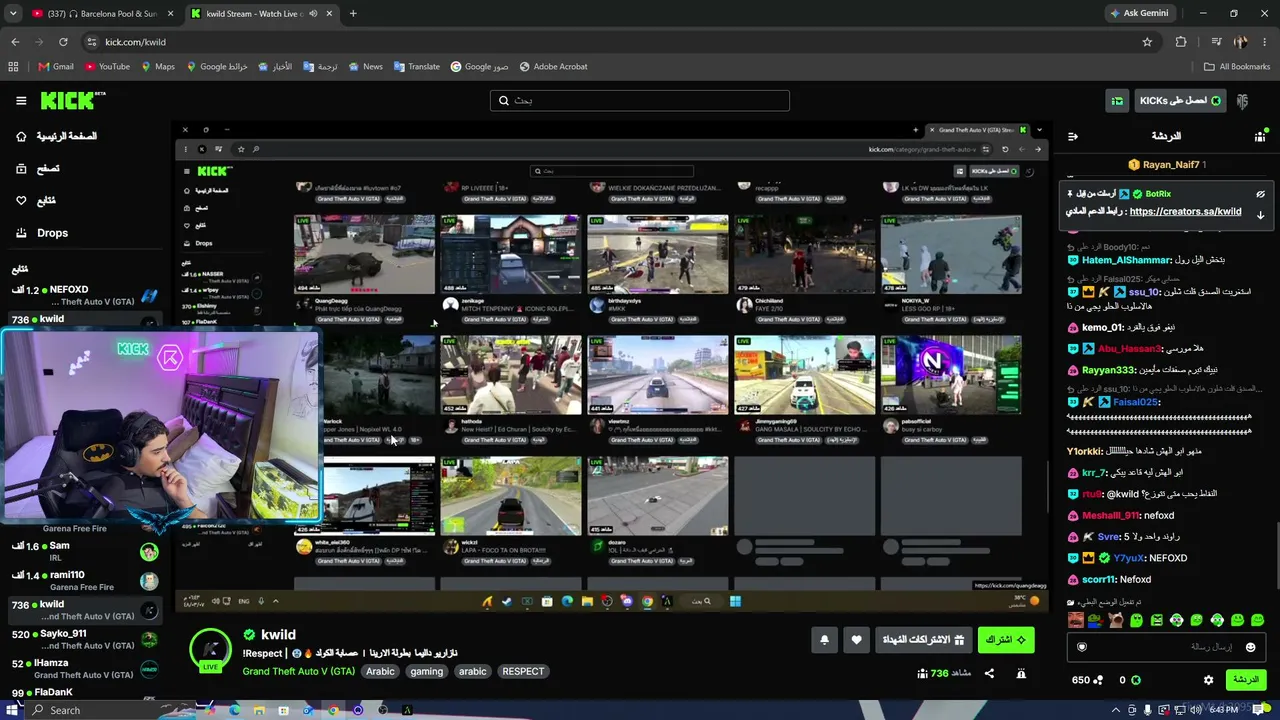Open chat settings gear
Viewport: 1280px width, 720px height.
tap(1208, 680)
